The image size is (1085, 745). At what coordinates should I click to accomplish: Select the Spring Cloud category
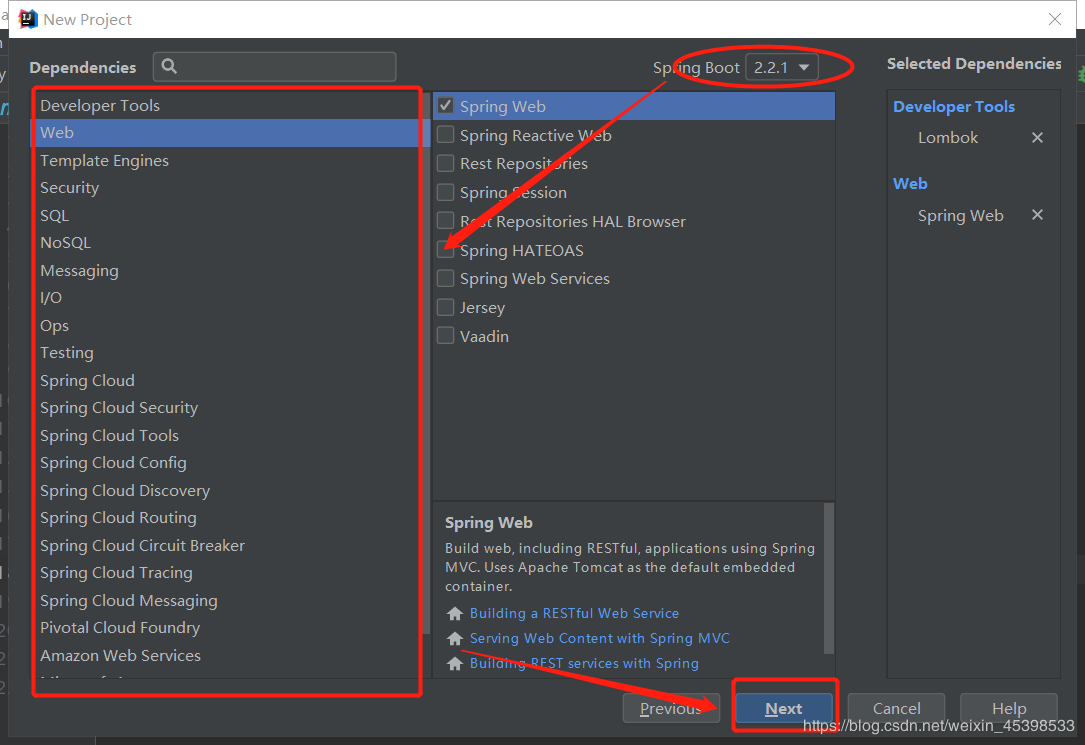(227, 380)
